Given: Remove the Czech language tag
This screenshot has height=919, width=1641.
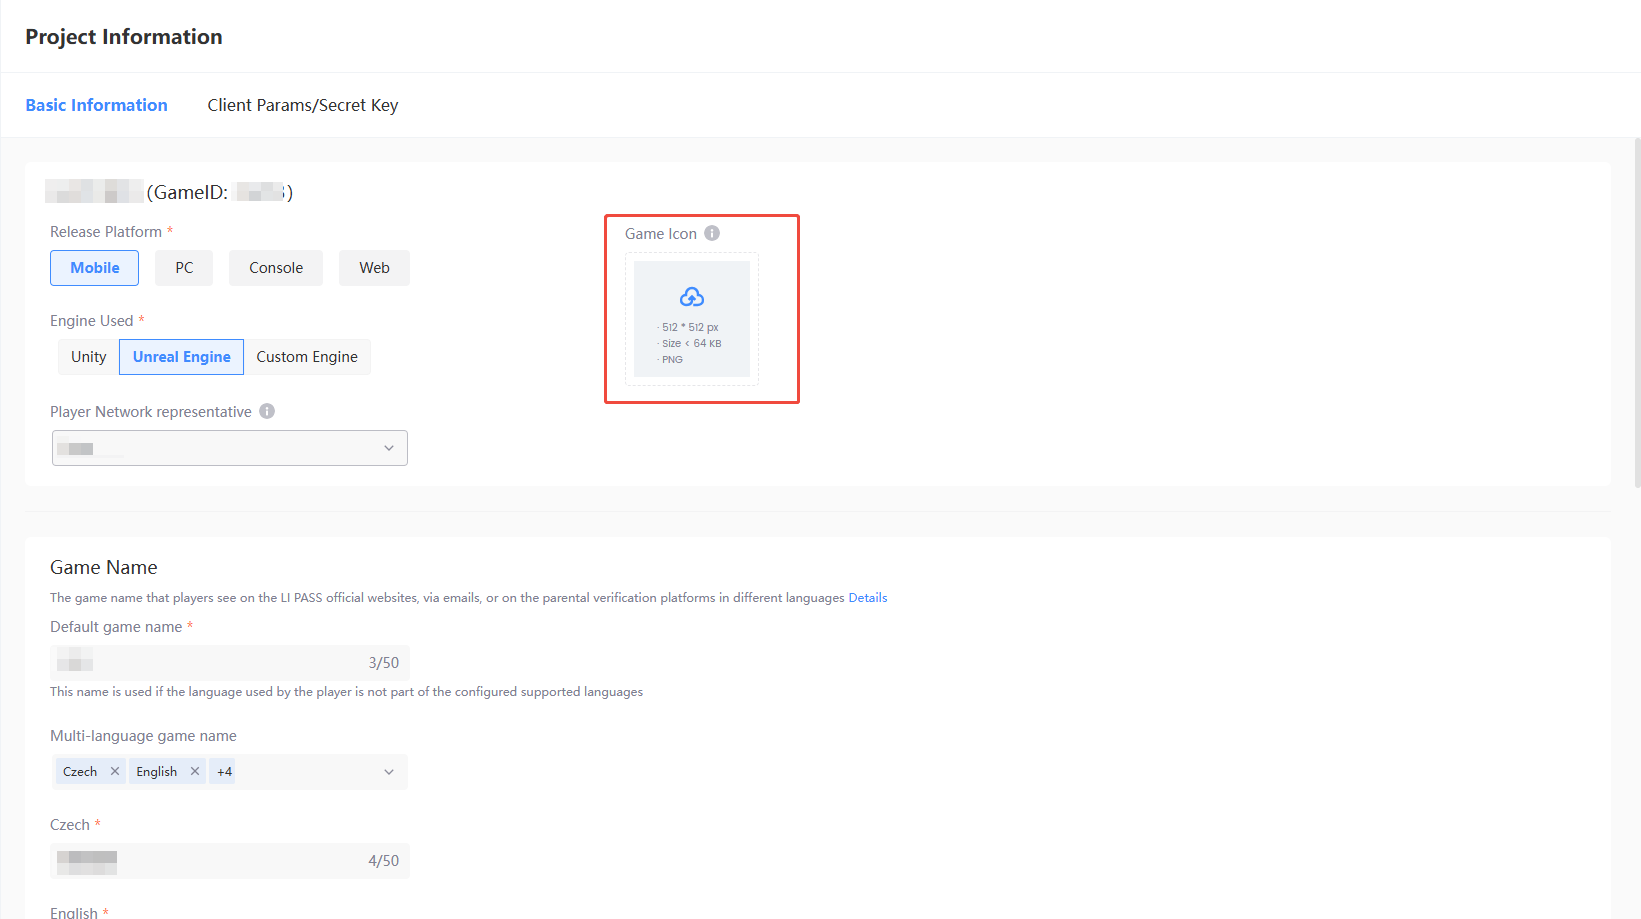Looking at the screenshot, I should coord(115,771).
